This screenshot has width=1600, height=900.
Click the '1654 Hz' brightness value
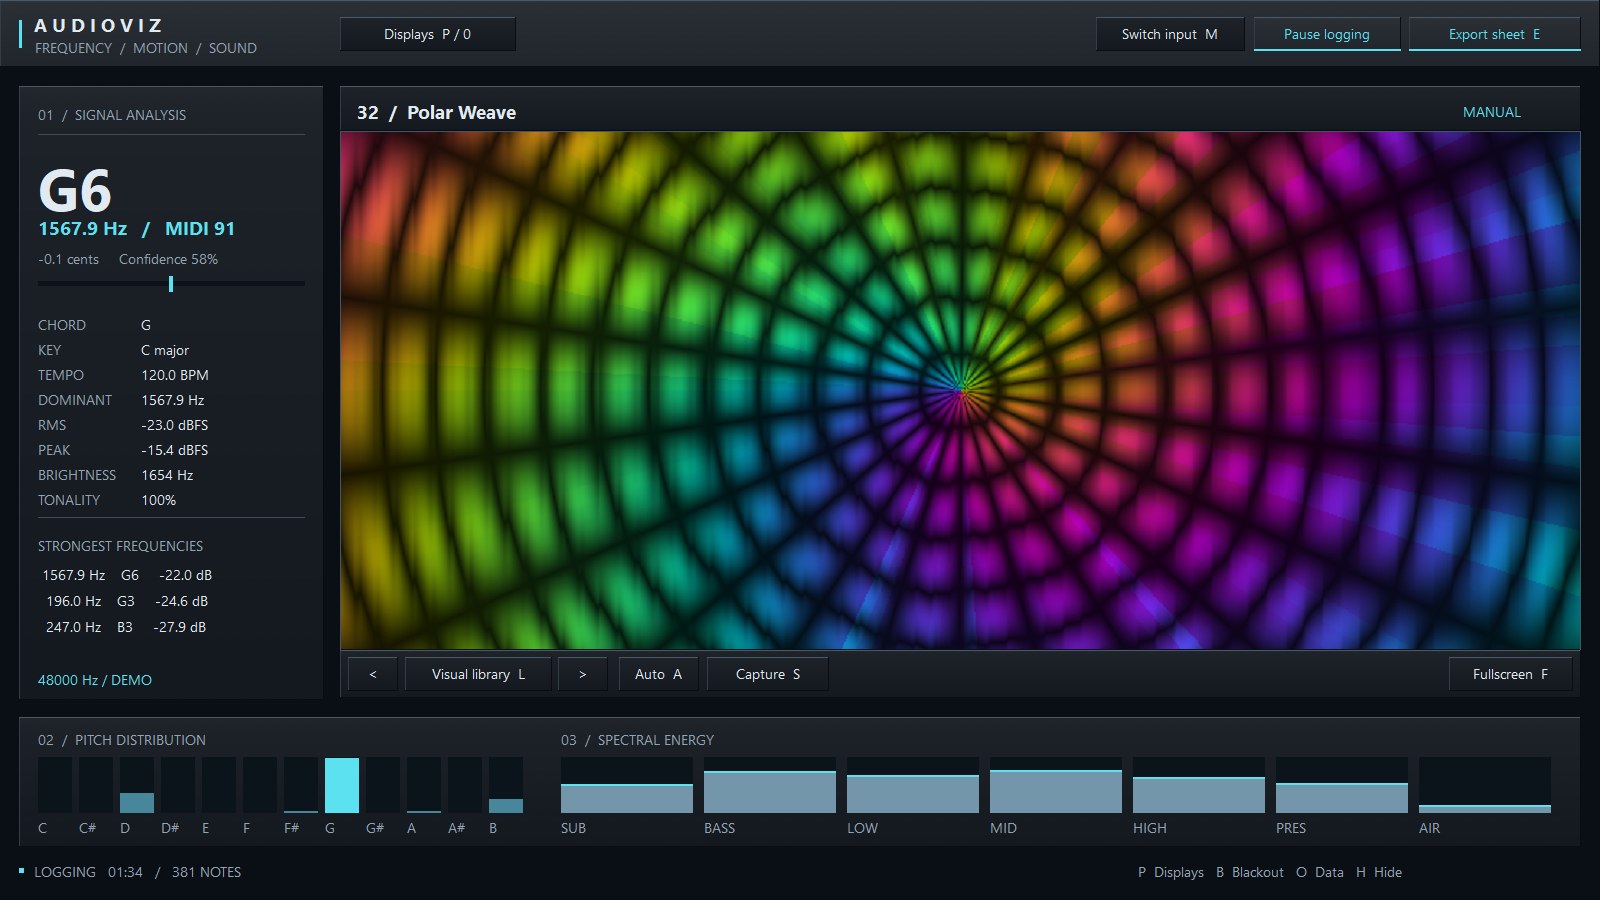click(x=167, y=475)
